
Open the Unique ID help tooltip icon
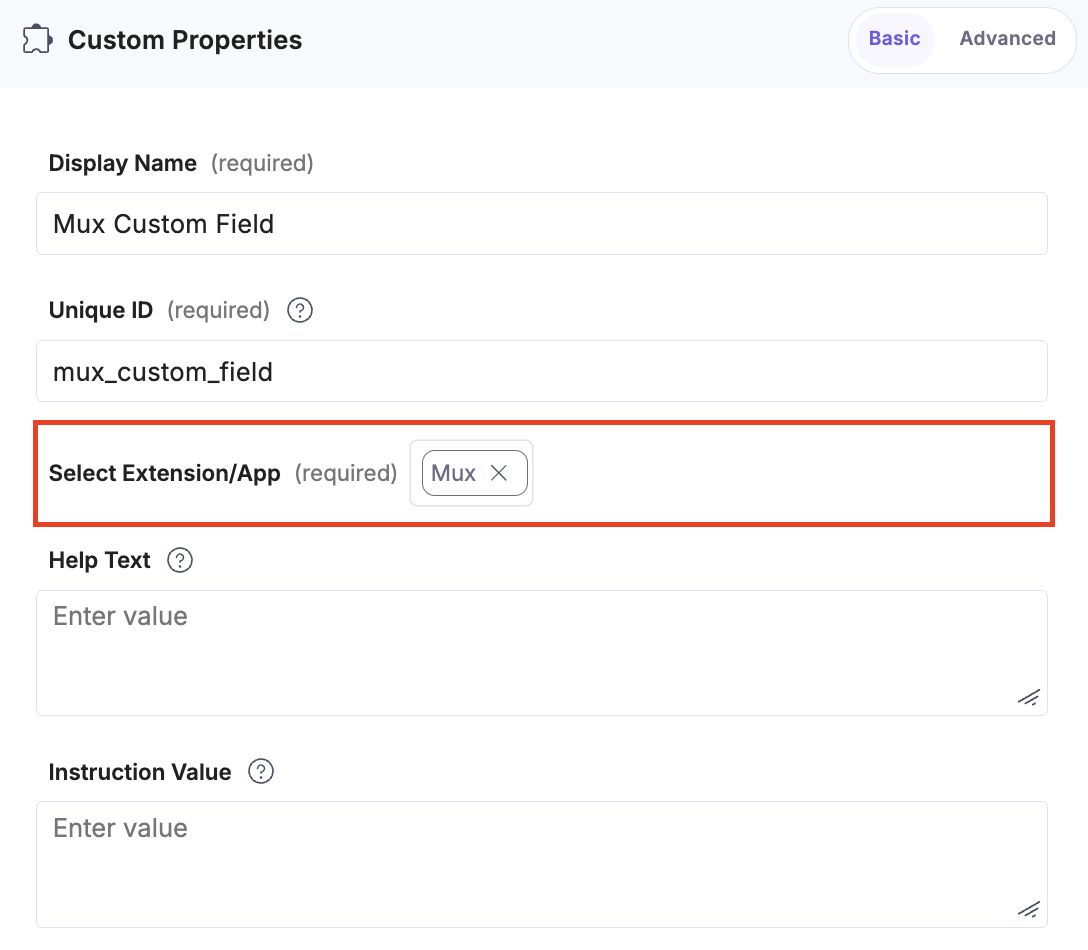tap(299, 311)
